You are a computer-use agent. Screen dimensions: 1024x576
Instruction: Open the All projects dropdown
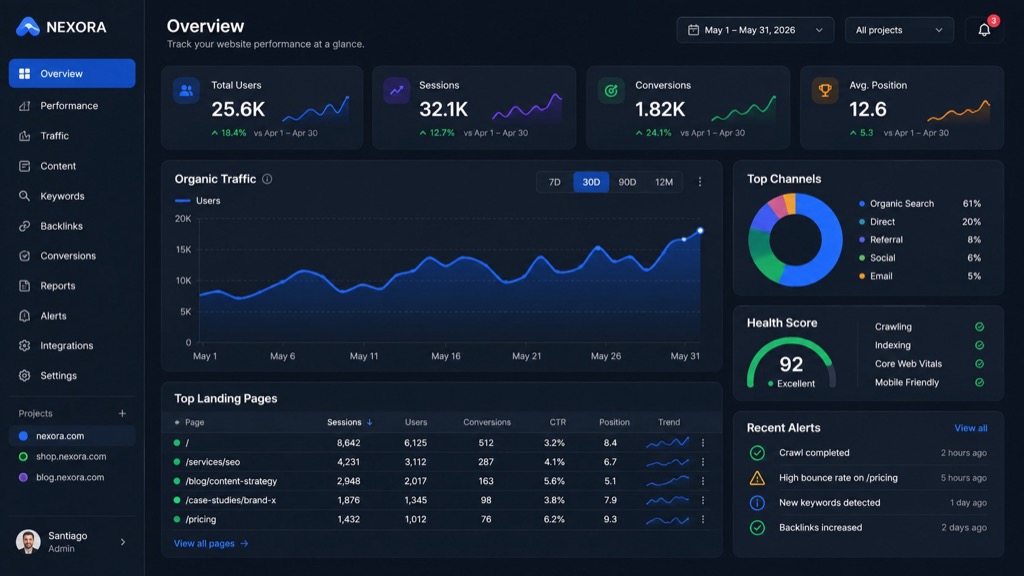point(899,30)
